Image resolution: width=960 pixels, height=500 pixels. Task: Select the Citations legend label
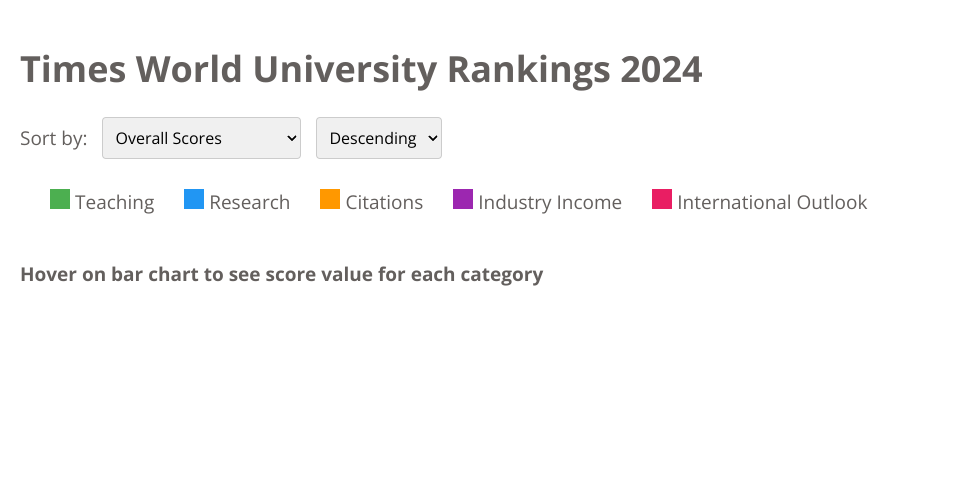pyautogui.click(x=384, y=202)
